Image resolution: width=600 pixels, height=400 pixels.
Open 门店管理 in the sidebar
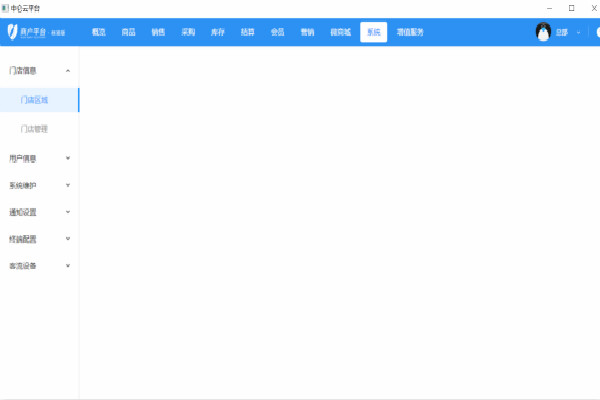click(x=34, y=129)
